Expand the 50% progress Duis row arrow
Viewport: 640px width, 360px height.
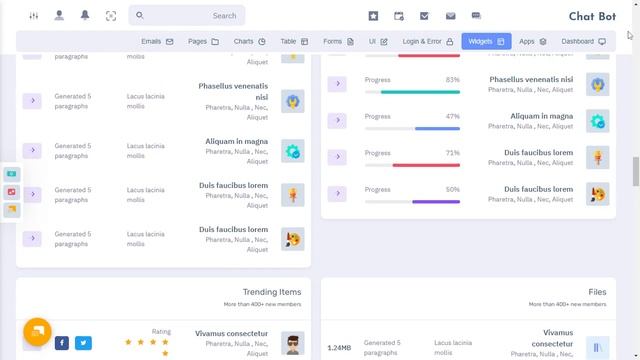click(337, 193)
